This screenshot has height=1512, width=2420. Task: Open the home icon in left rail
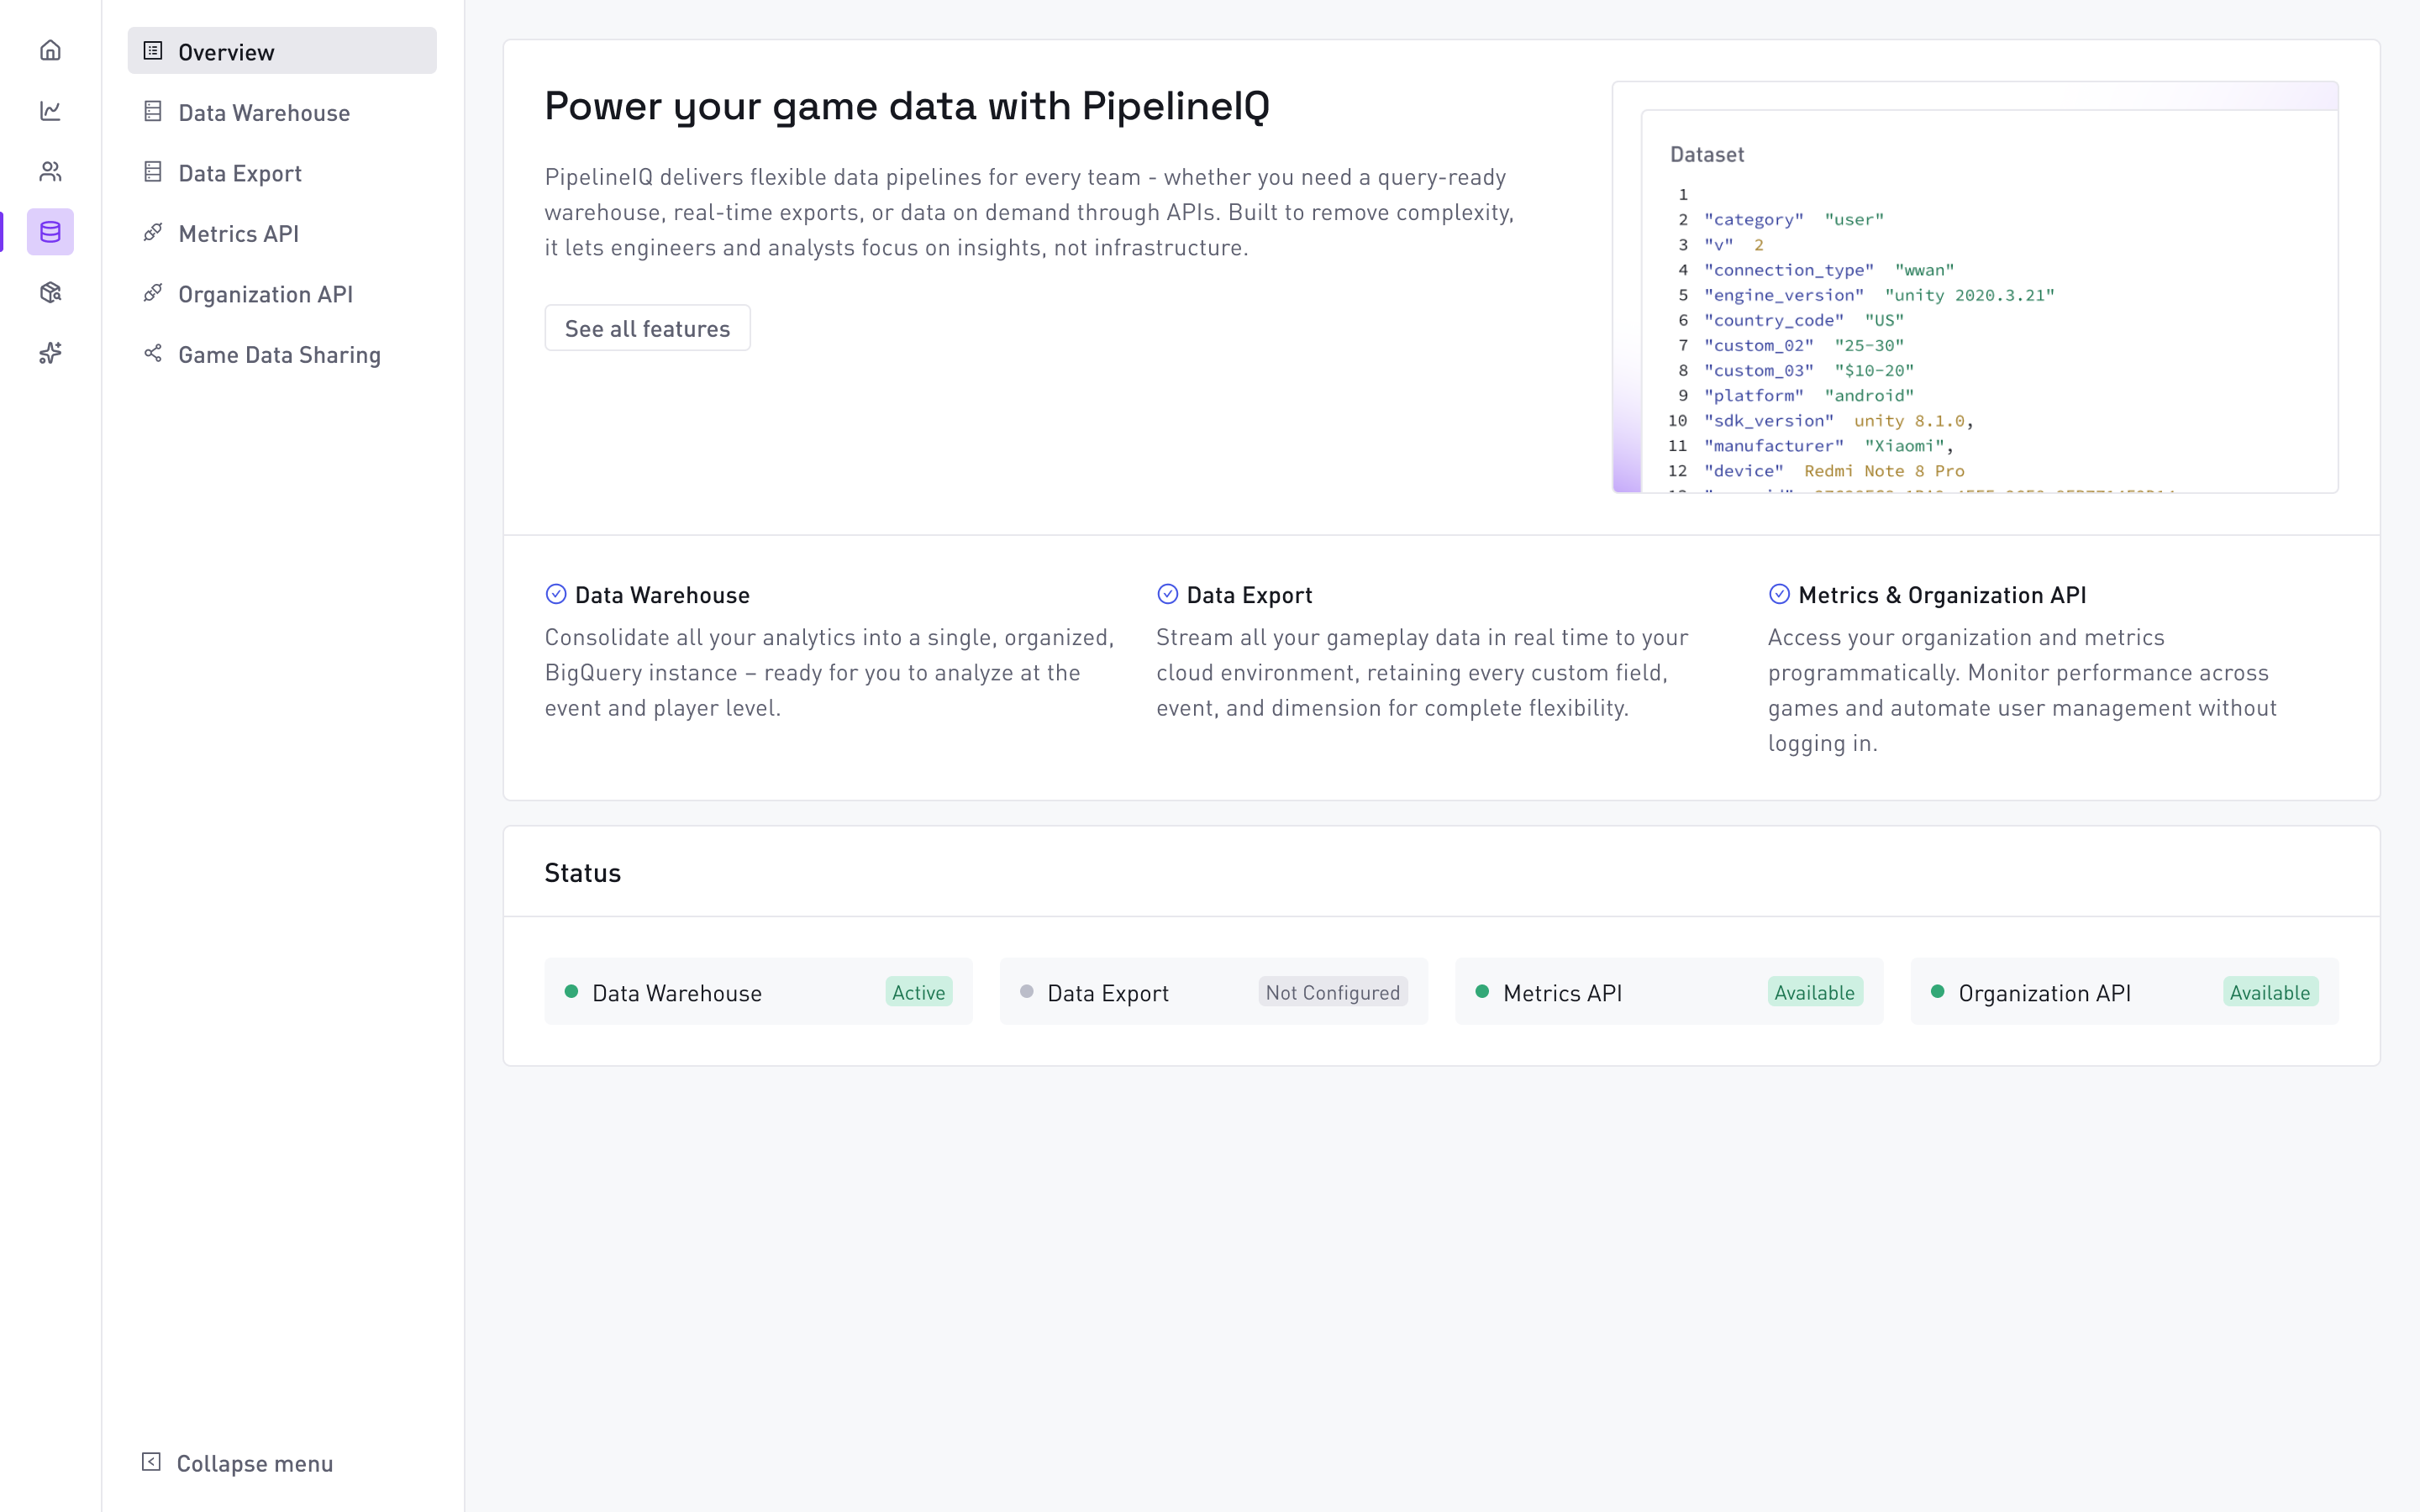[50, 50]
